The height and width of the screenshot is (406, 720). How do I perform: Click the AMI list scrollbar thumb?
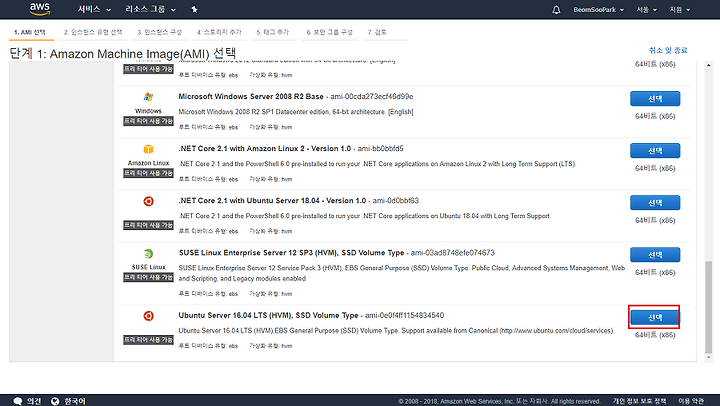(x=709, y=307)
